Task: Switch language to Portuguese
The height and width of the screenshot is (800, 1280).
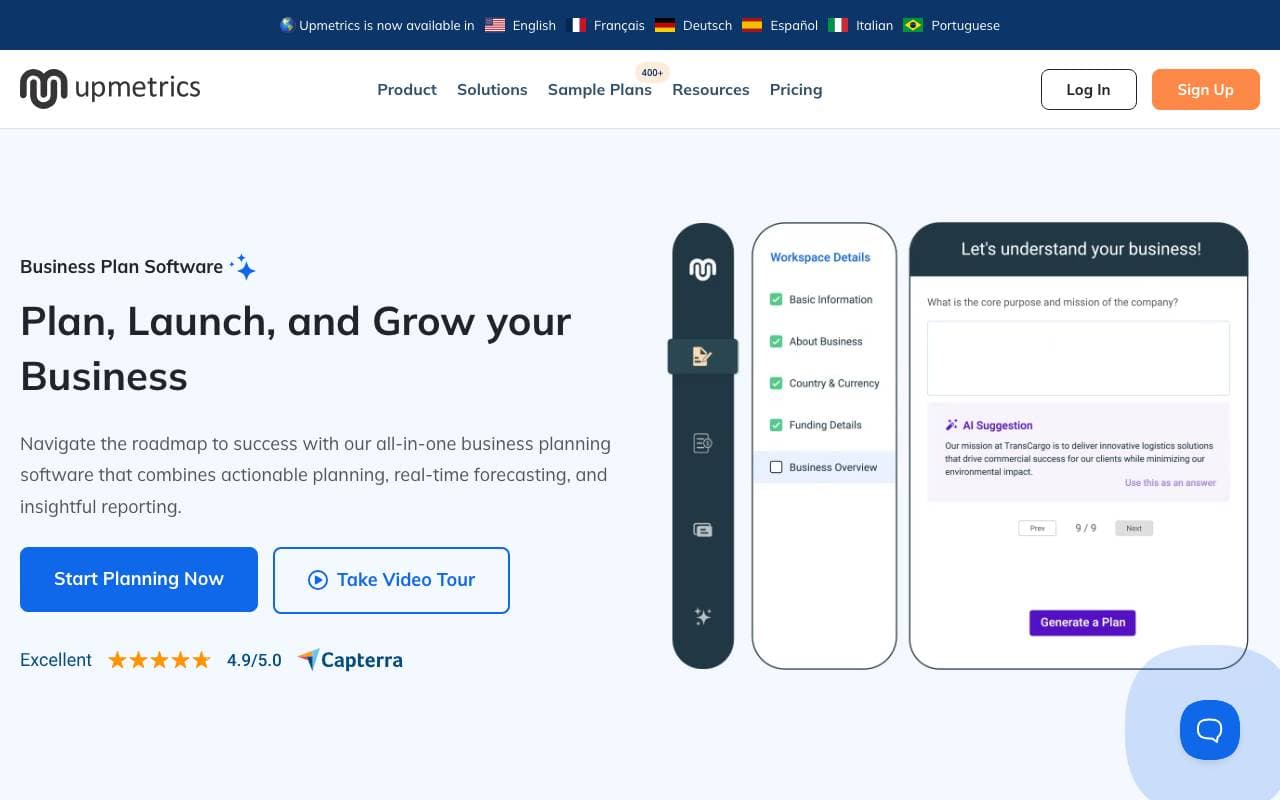Action: (965, 25)
